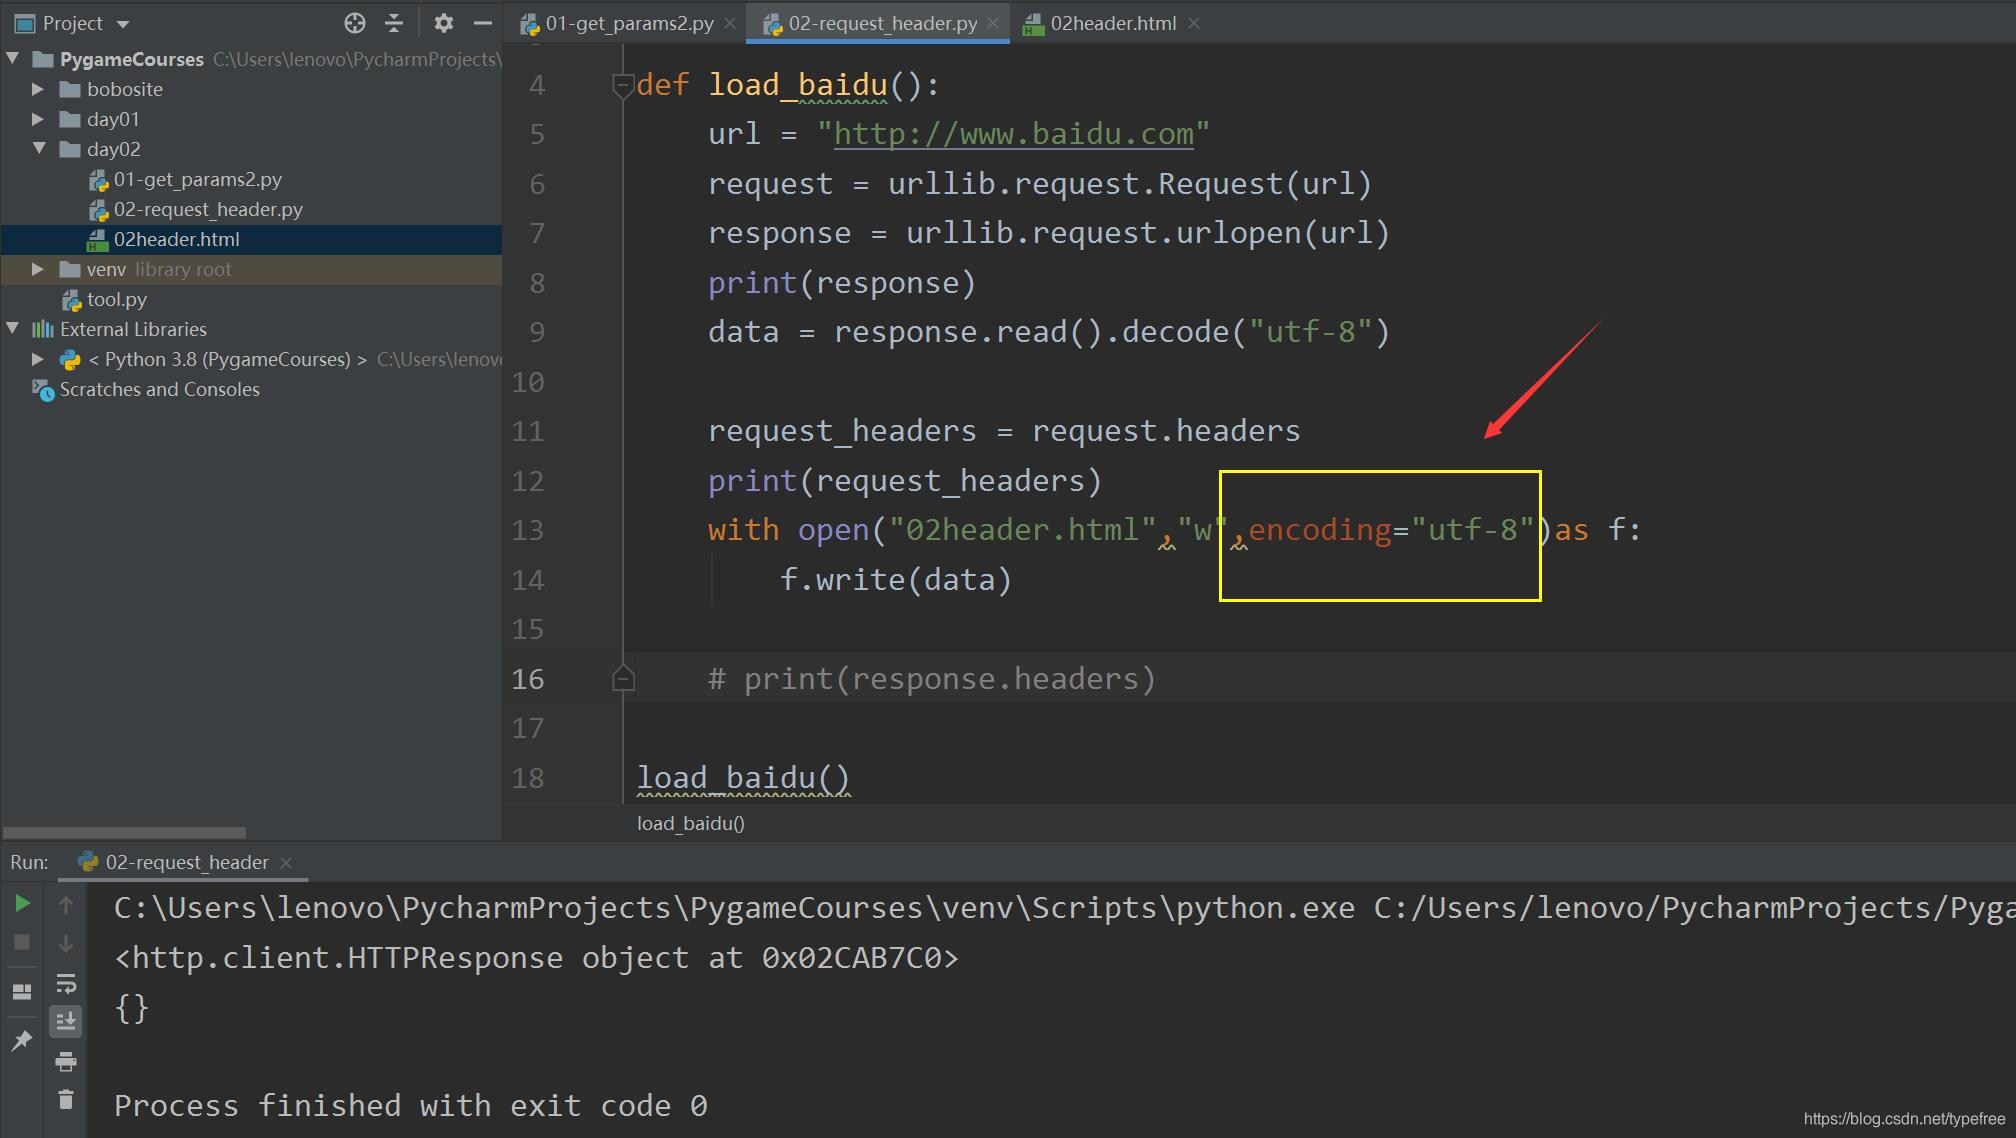Close the 01-get_params2.py tab
This screenshot has height=1138, width=2016.
click(x=730, y=23)
